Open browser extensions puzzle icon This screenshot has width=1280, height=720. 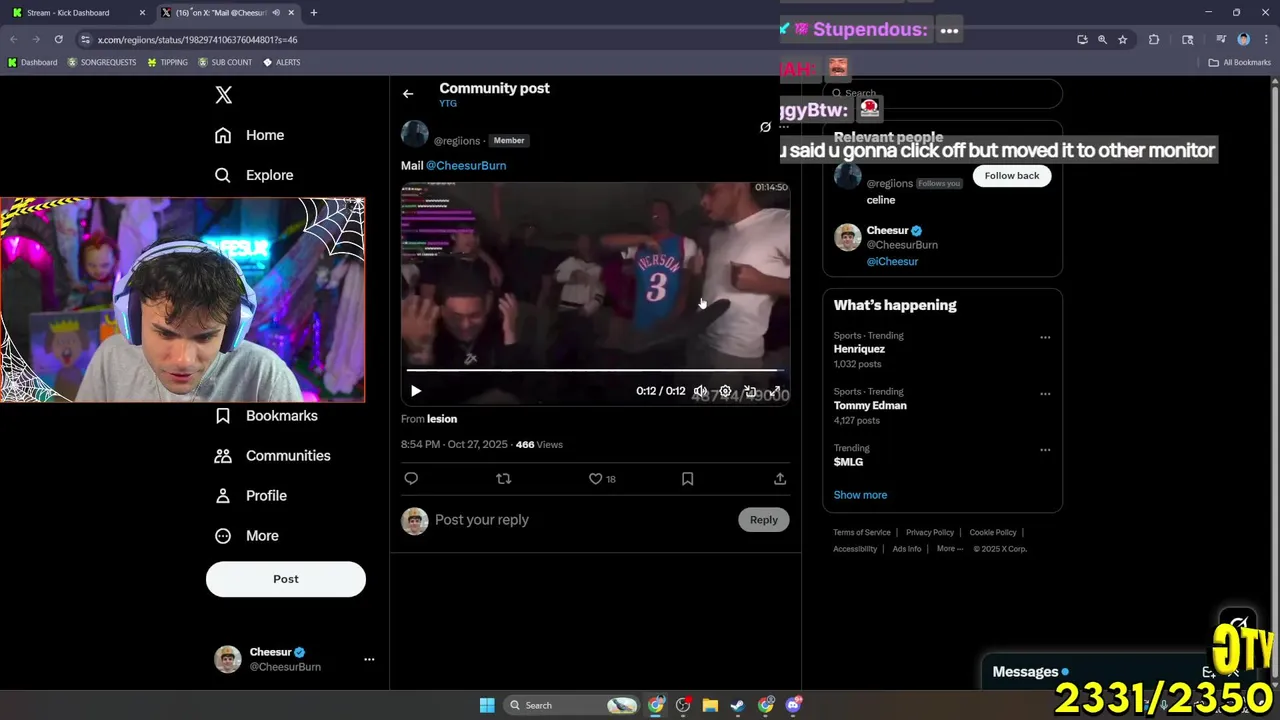coord(1154,40)
